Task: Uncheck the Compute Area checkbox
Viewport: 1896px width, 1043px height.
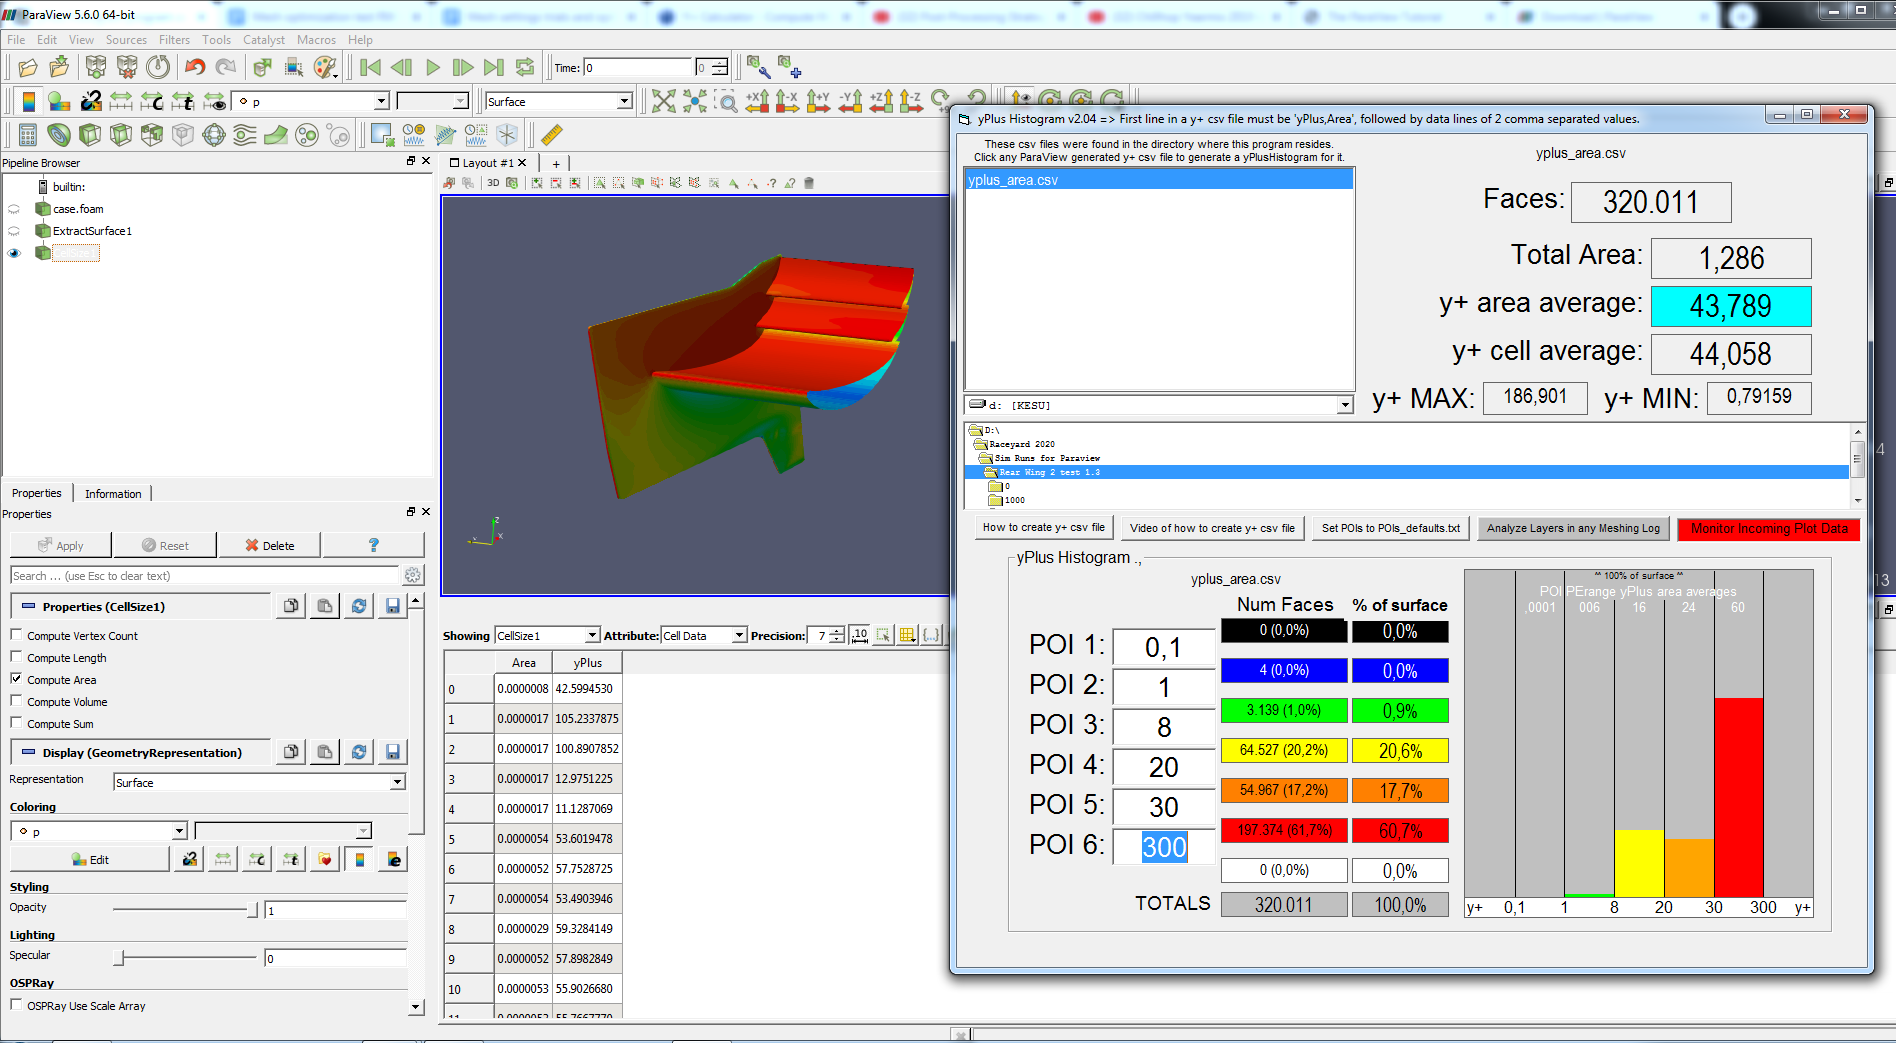Action: point(16,679)
